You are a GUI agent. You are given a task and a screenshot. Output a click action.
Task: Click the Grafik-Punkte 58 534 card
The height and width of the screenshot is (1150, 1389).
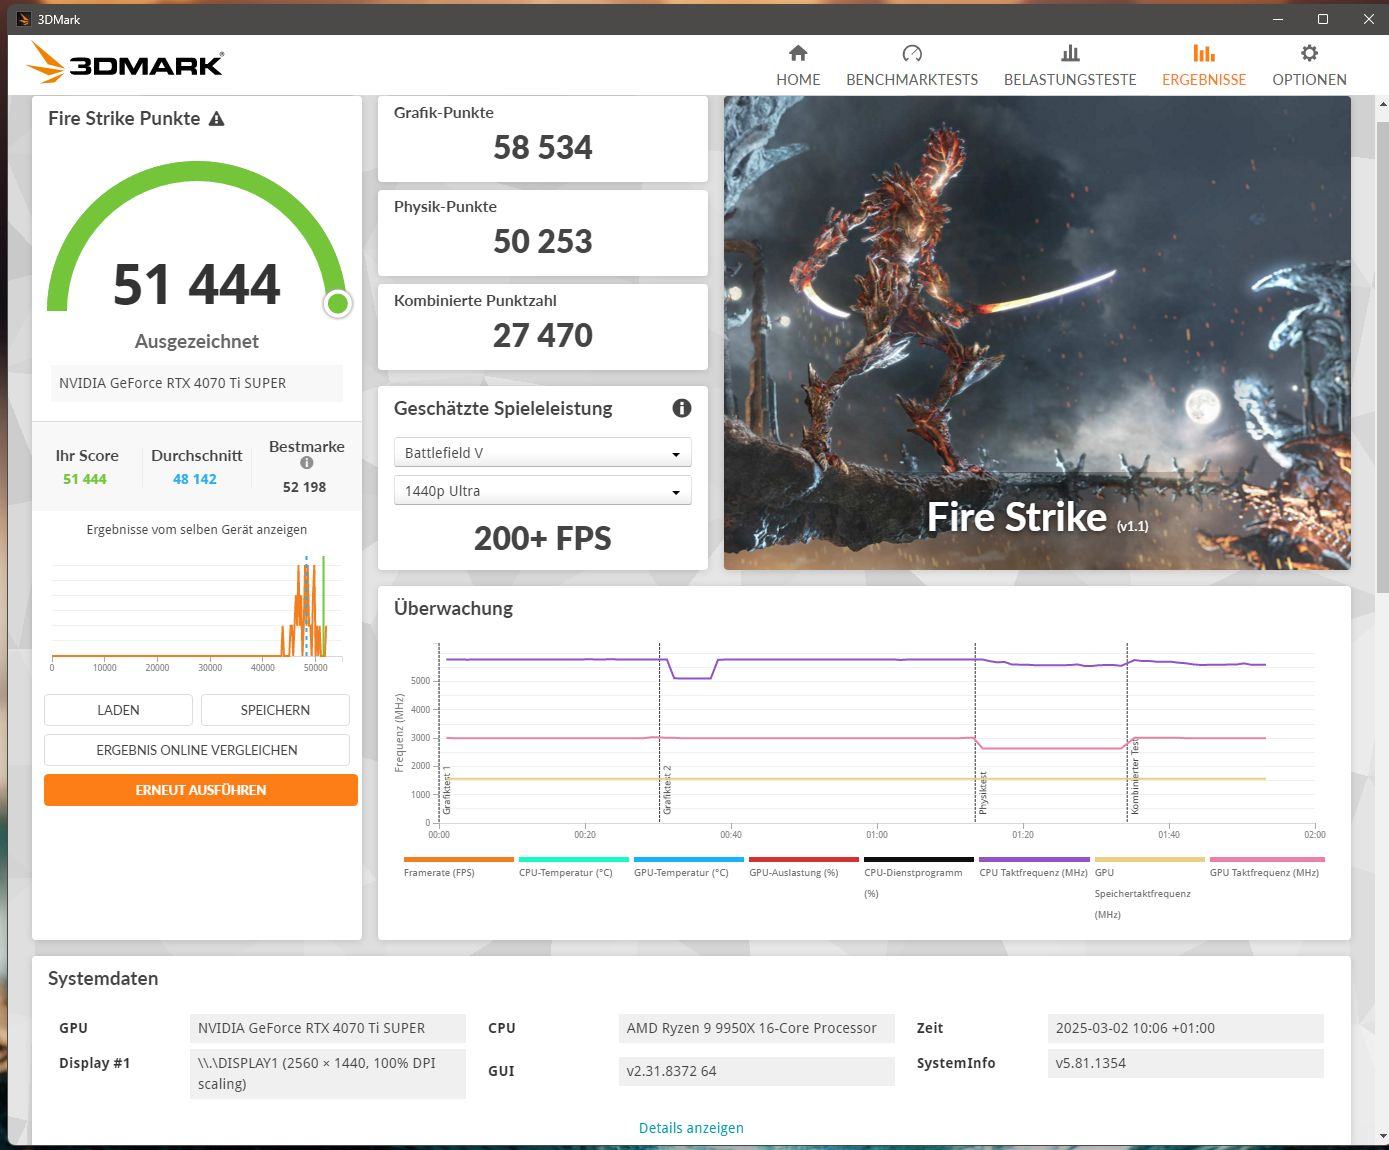[543, 139]
